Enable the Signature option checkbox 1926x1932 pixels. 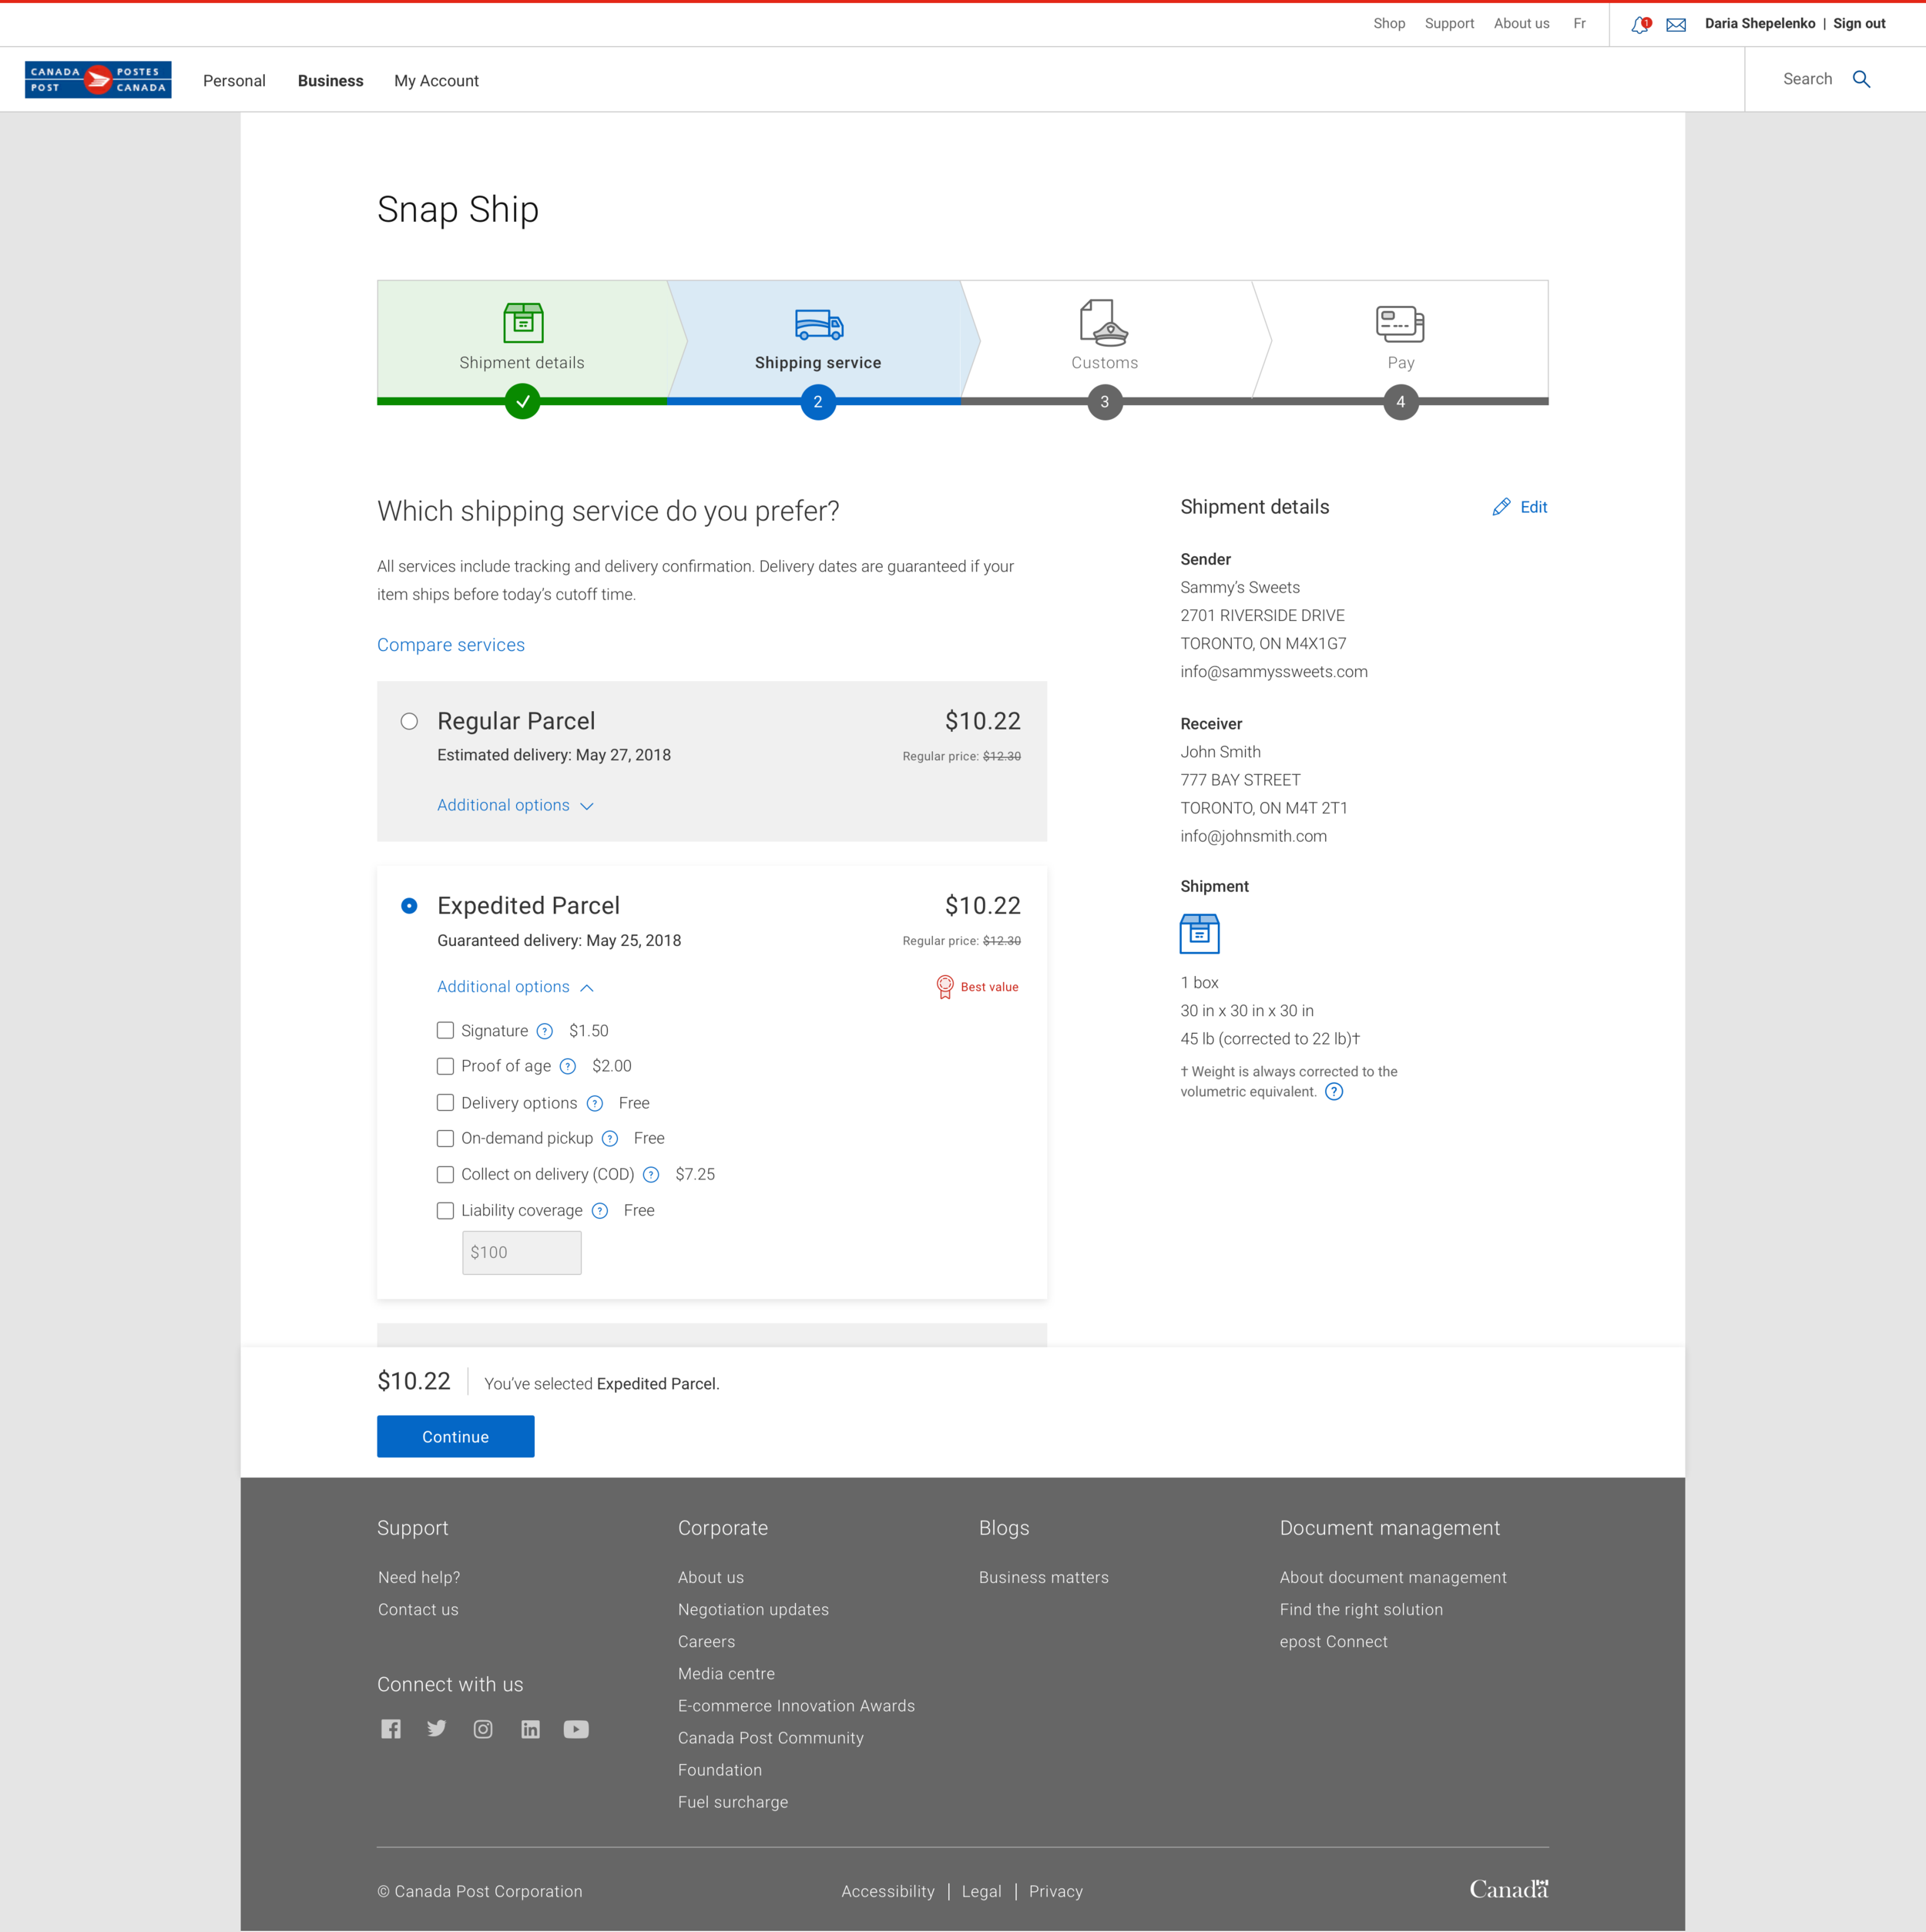(x=445, y=1030)
